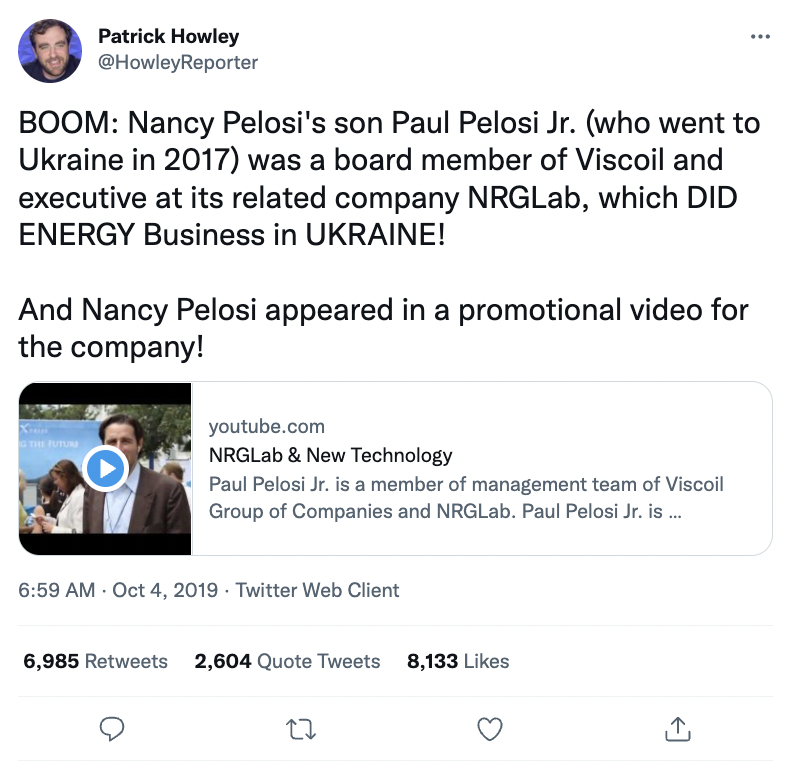Click the @HowleyReporter handle
The width and height of the screenshot is (794, 762).
pyautogui.click(x=177, y=62)
